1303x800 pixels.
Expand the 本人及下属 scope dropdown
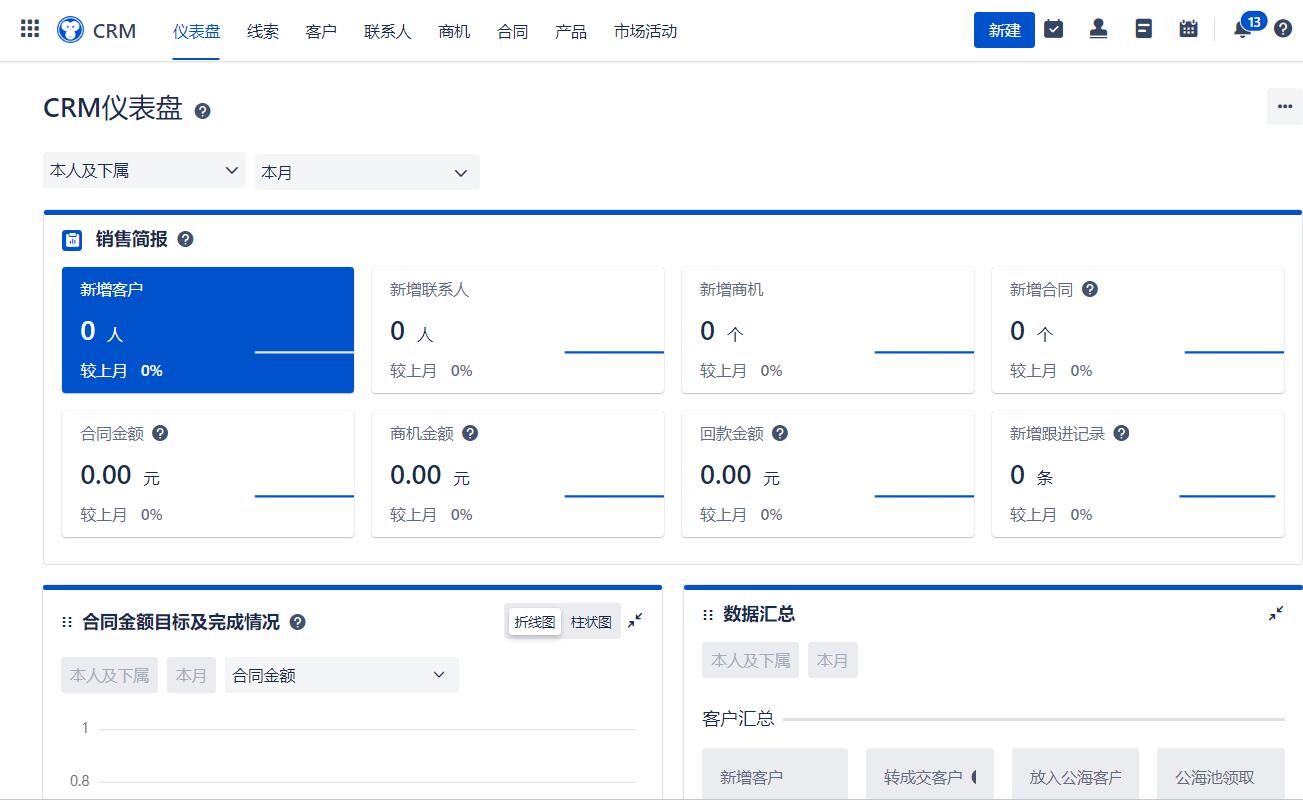click(x=144, y=171)
